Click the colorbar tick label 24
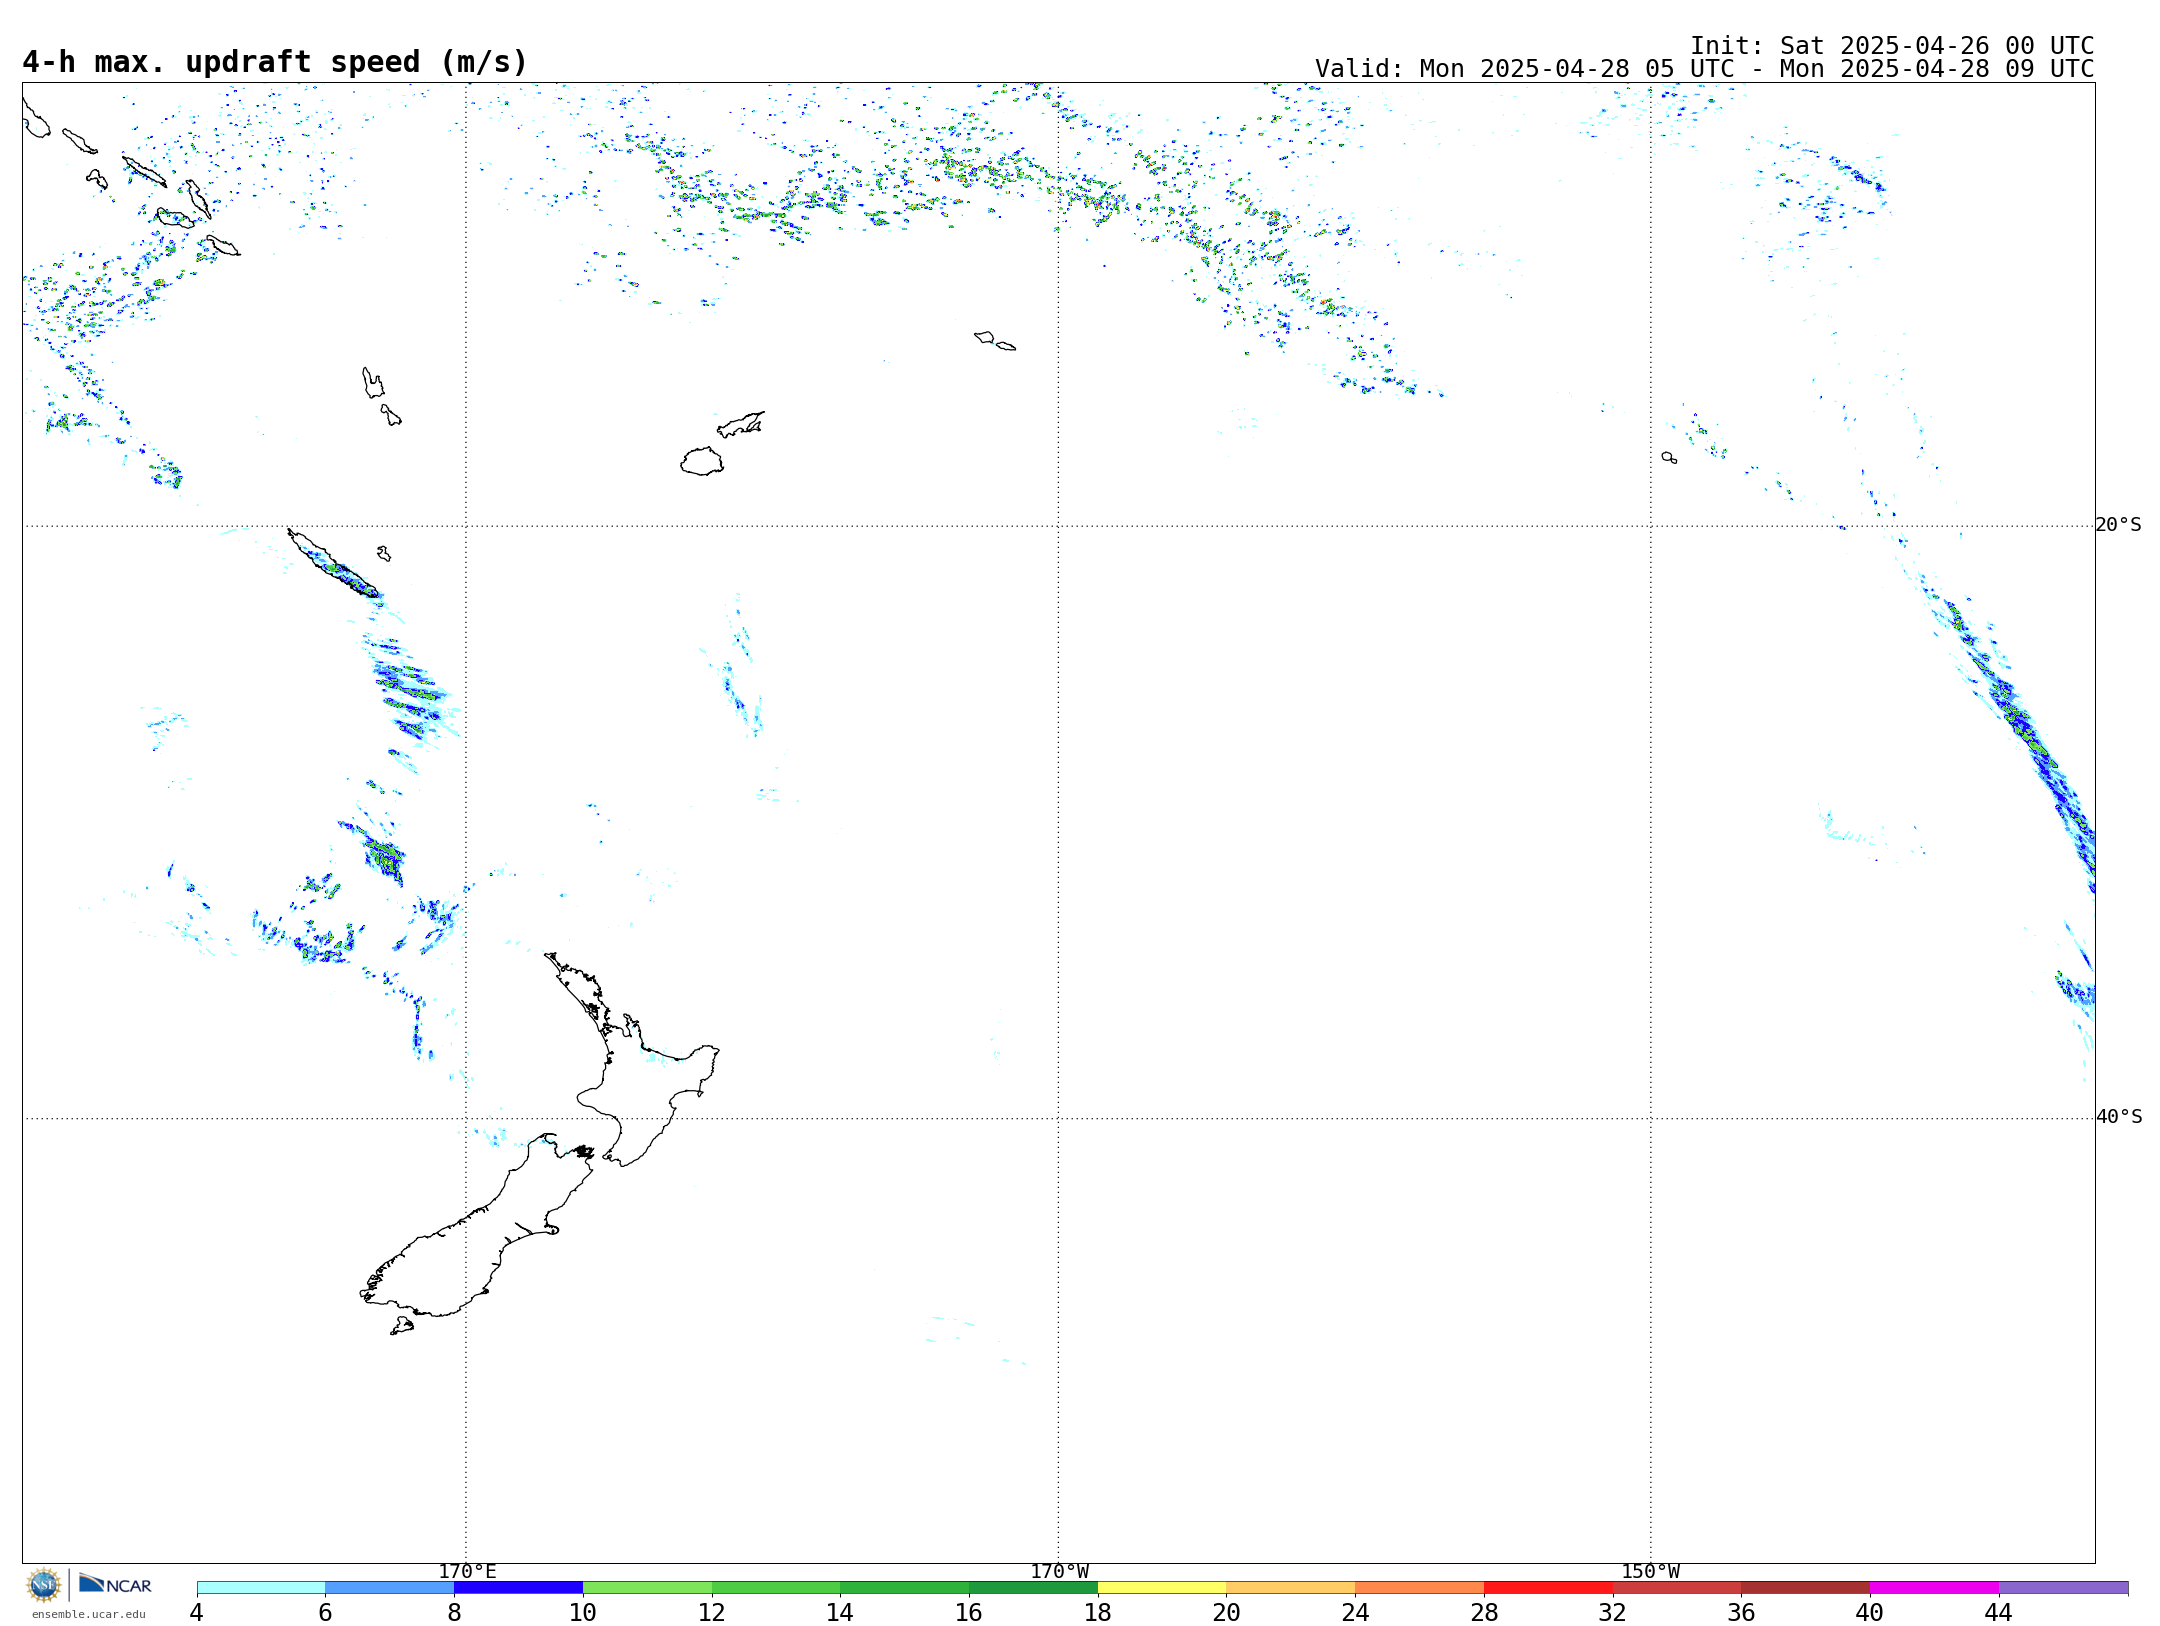This screenshot has width=2160, height=1626. point(1355,1612)
